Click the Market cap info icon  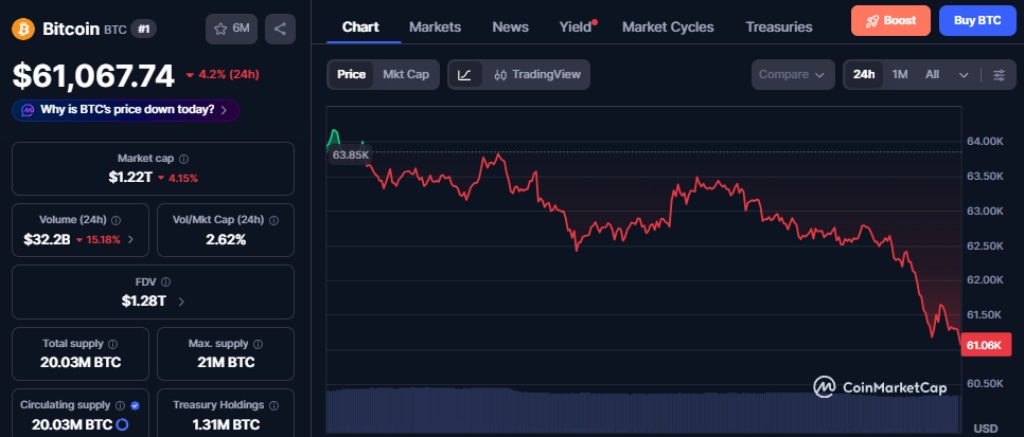pyautogui.click(x=184, y=159)
